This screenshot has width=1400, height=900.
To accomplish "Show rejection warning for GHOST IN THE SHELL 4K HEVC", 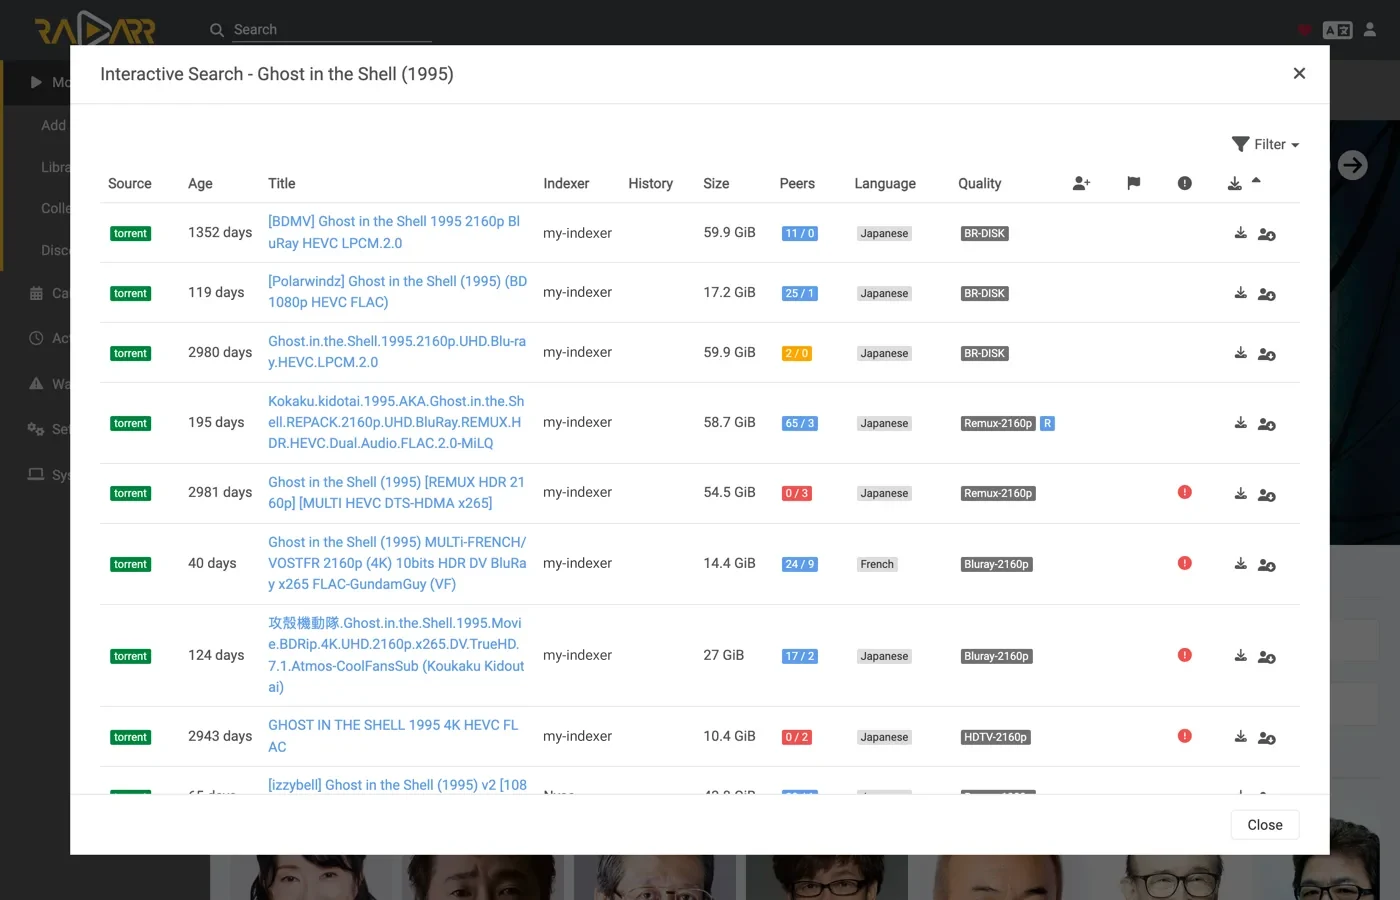I will 1184,736.
